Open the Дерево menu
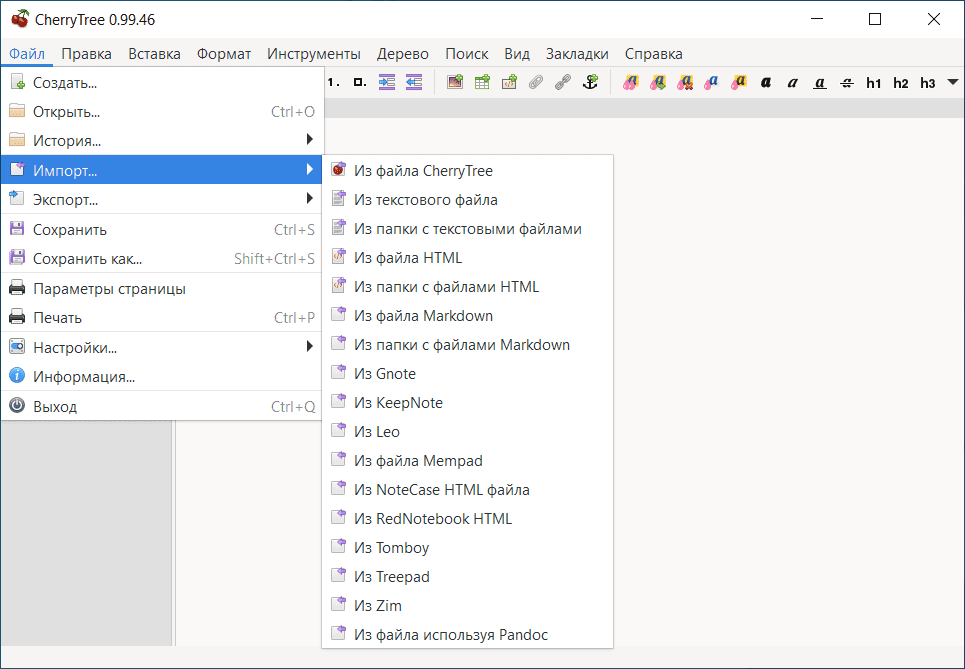The image size is (965, 669). click(x=402, y=54)
